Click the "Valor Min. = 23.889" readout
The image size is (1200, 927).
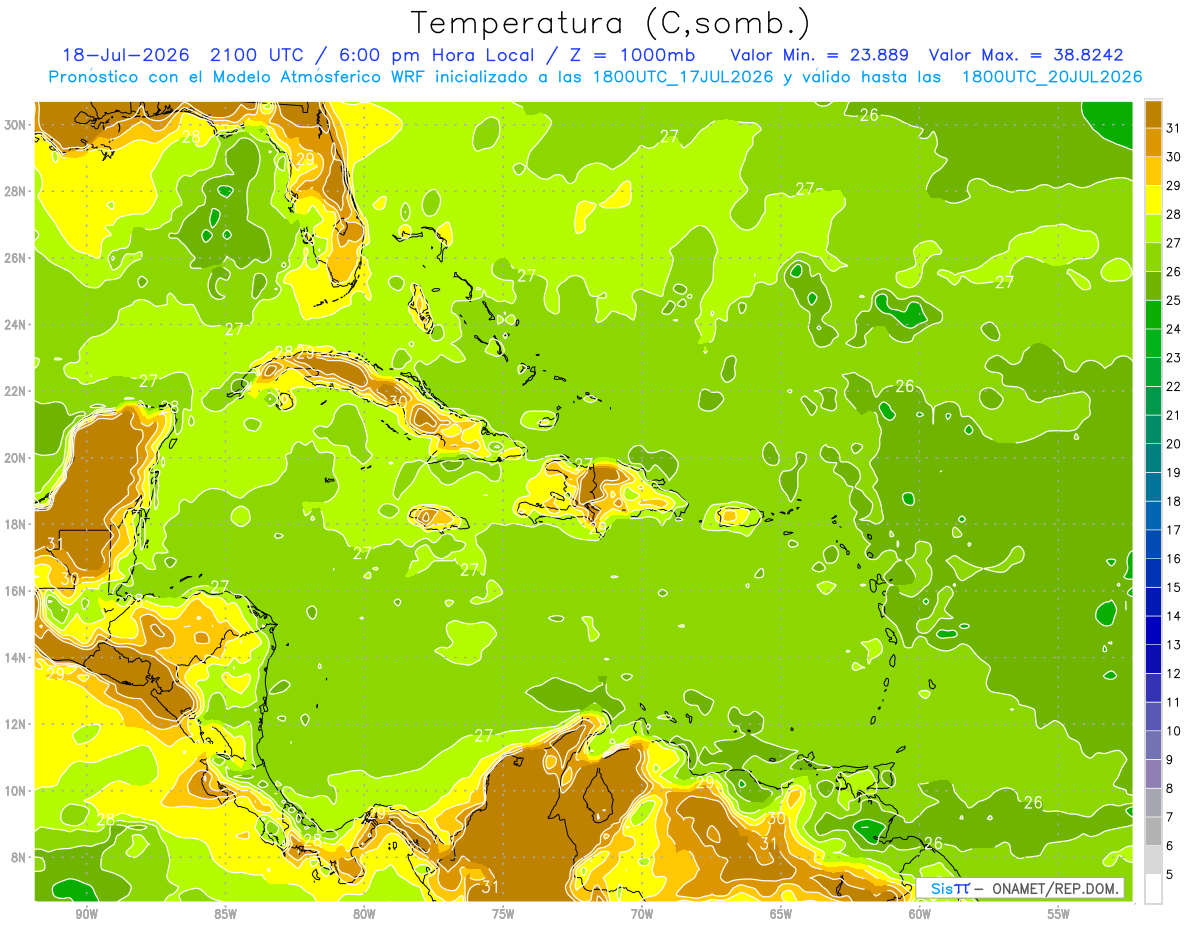coord(819,55)
